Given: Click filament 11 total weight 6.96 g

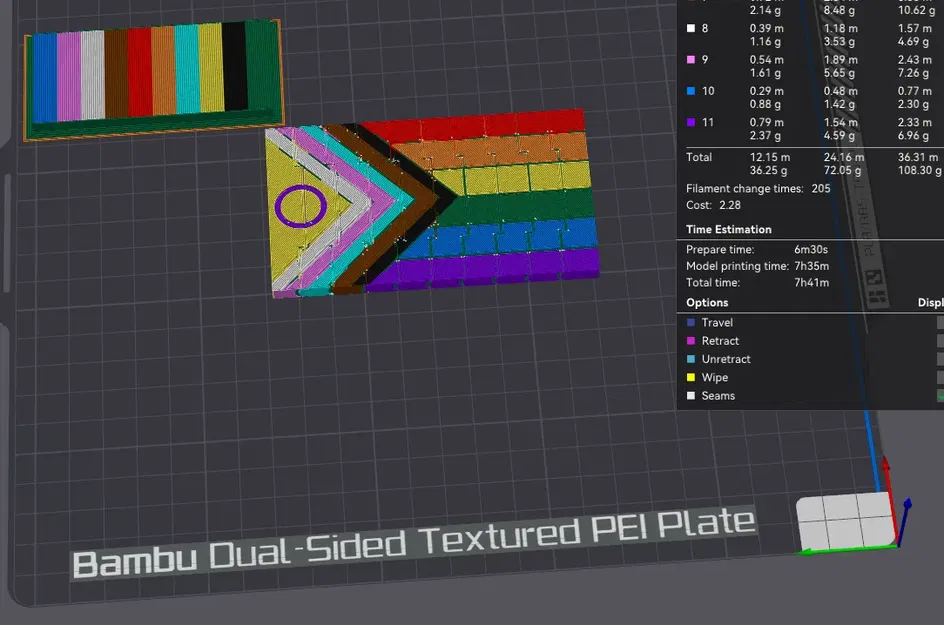Looking at the screenshot, I should 913,135.
